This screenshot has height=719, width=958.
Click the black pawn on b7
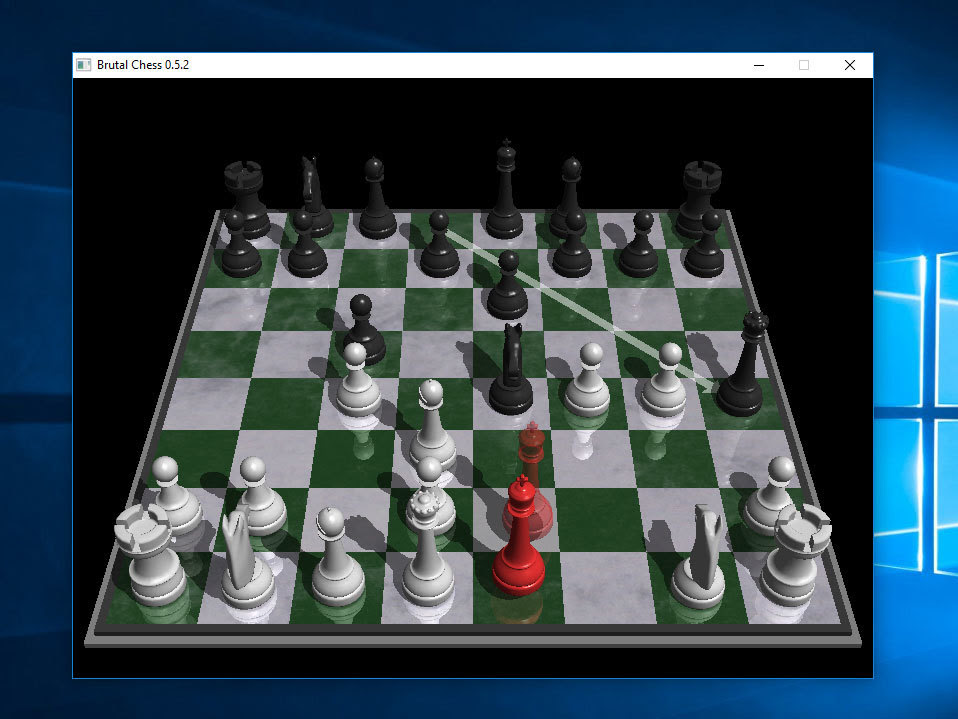(305, 244)
